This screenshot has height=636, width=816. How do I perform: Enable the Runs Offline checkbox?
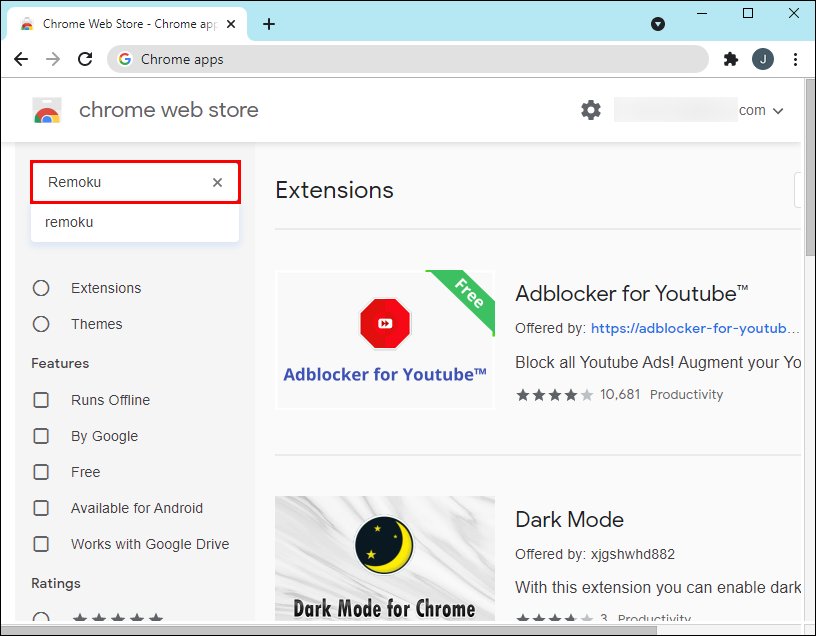click(x=41, y=400)
